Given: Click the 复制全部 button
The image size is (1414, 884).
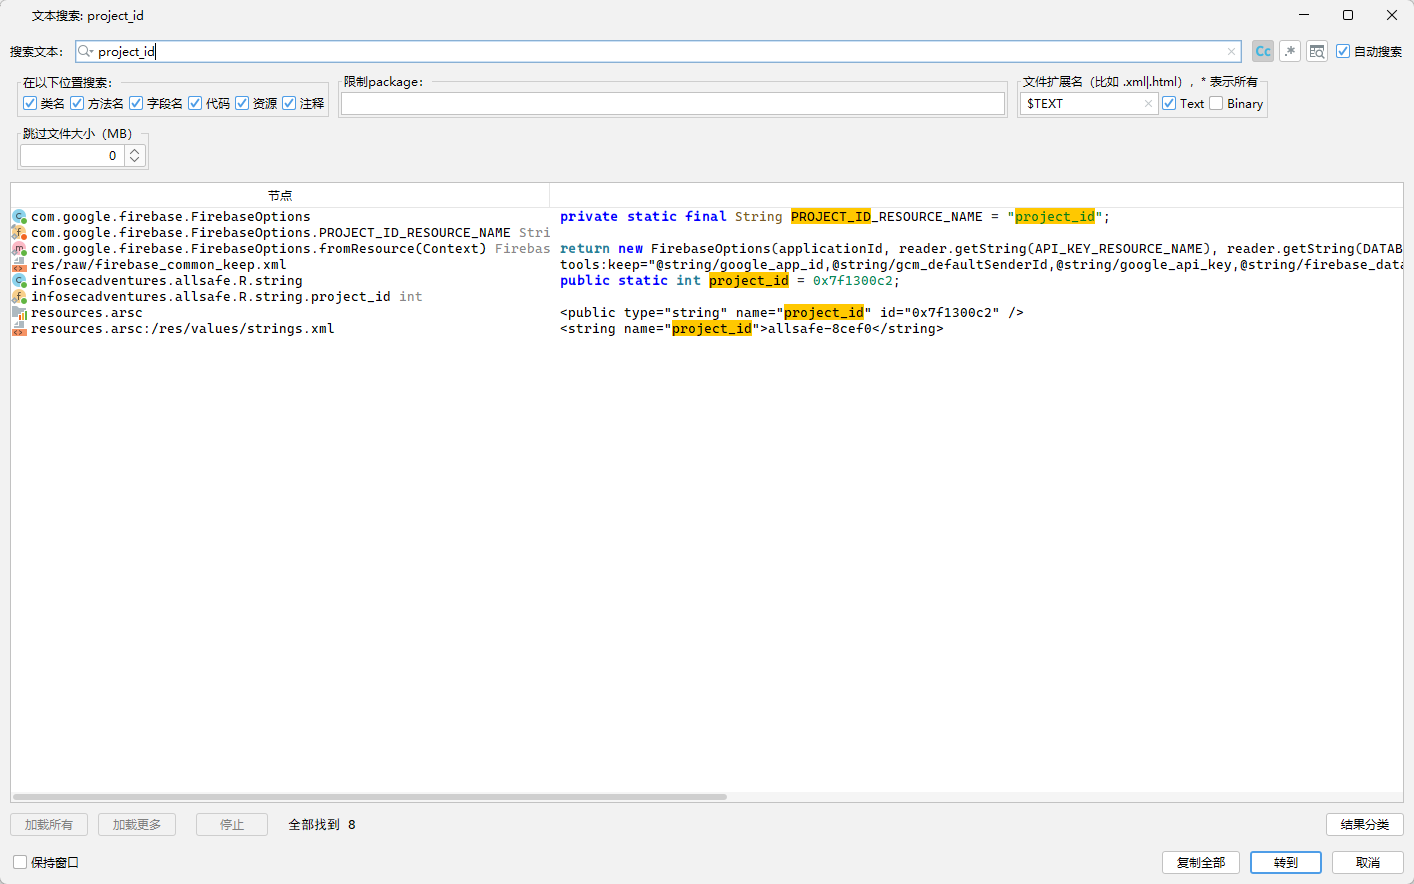Looking at the screenshot, I should [1200, 862].
